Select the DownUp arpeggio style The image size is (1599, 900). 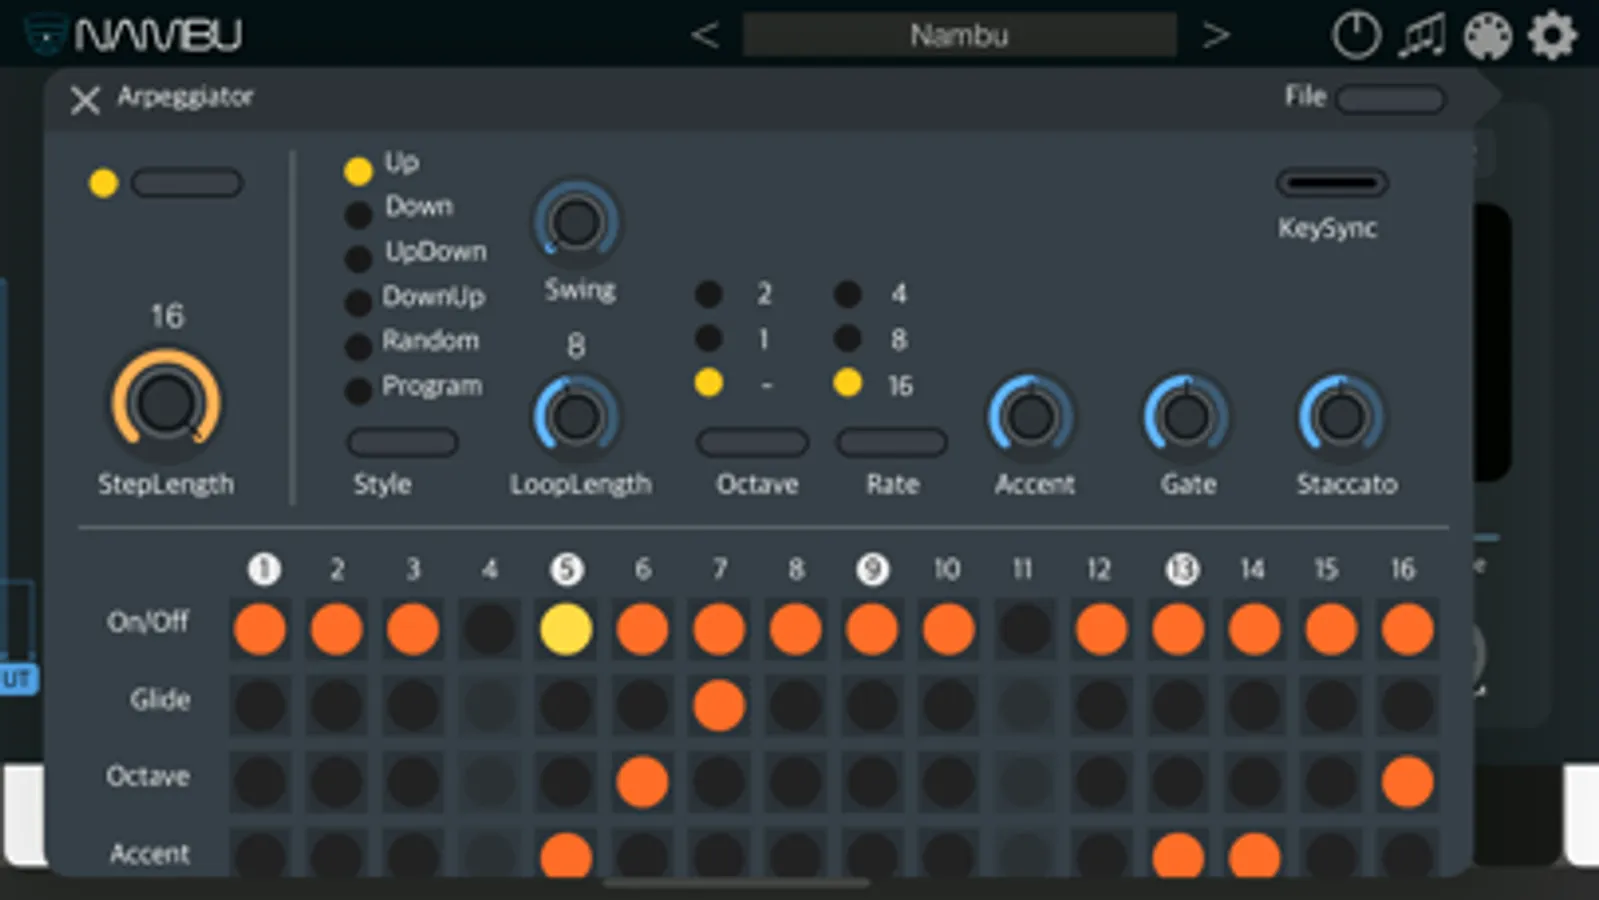pyautogui.click(x=358, y=302)
